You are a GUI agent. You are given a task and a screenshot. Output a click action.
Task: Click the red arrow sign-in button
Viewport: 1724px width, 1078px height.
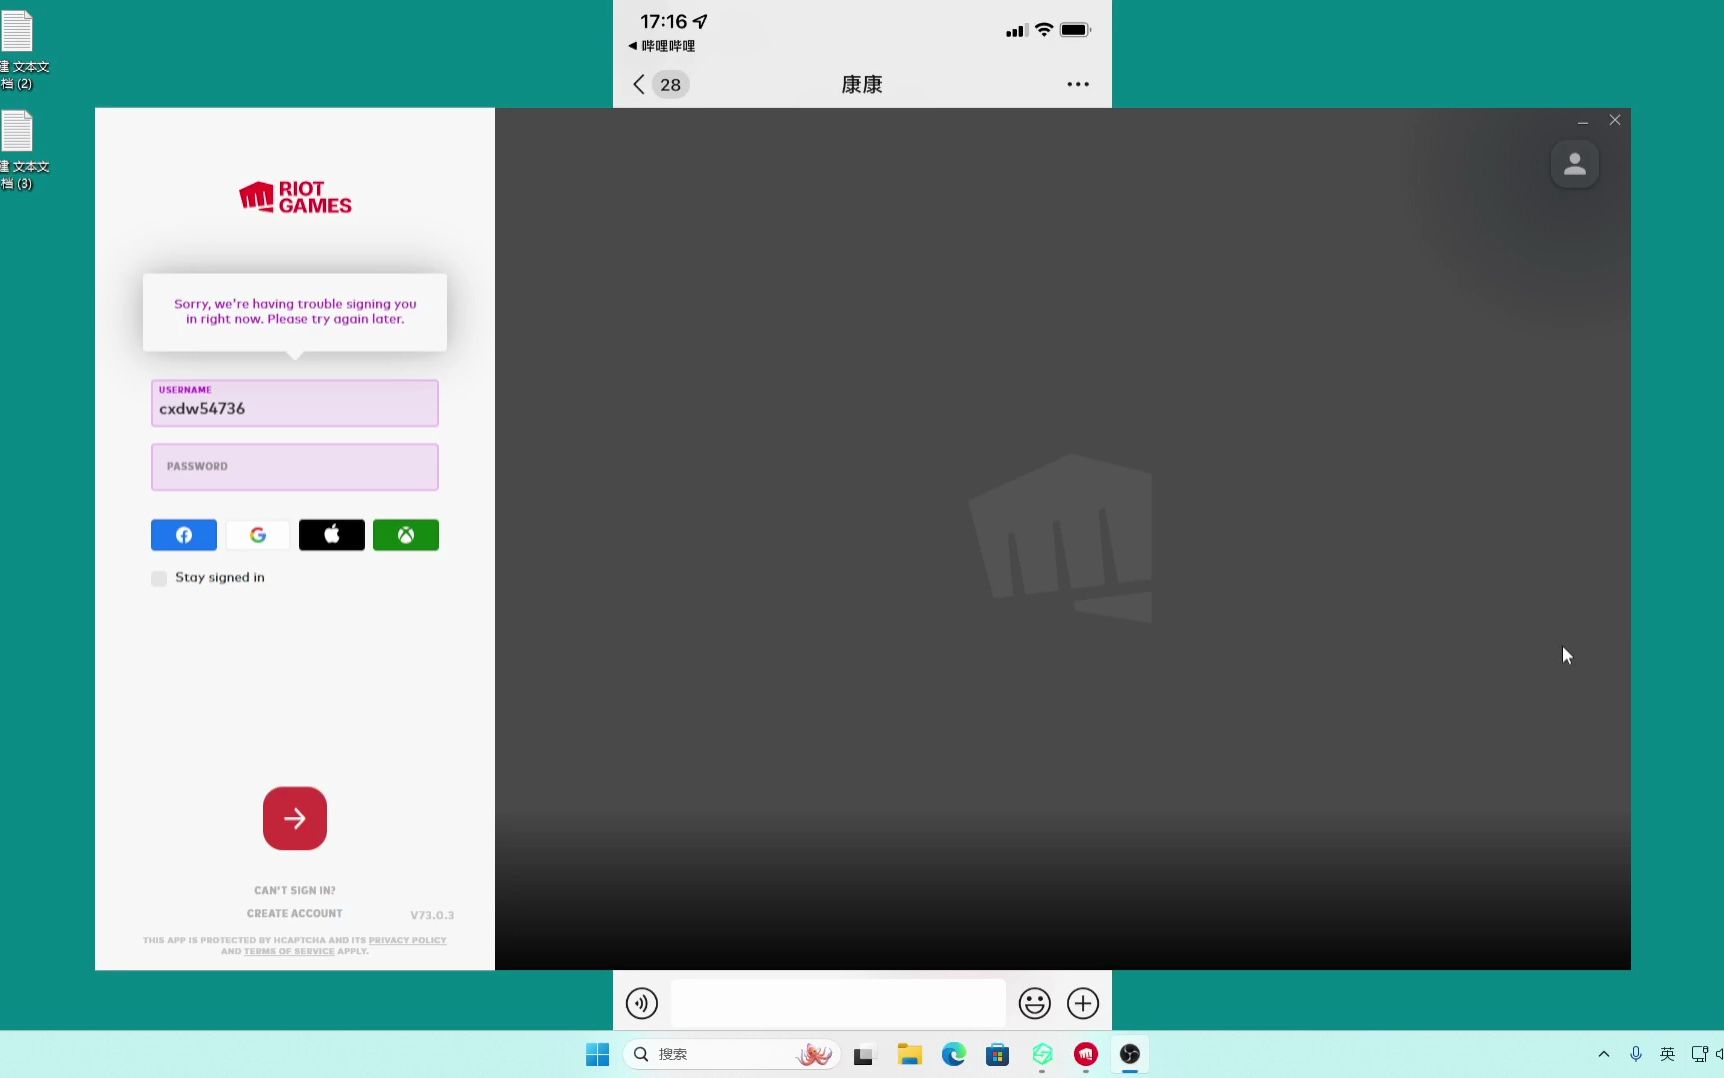pyautogui.click(x=295, y=818)
